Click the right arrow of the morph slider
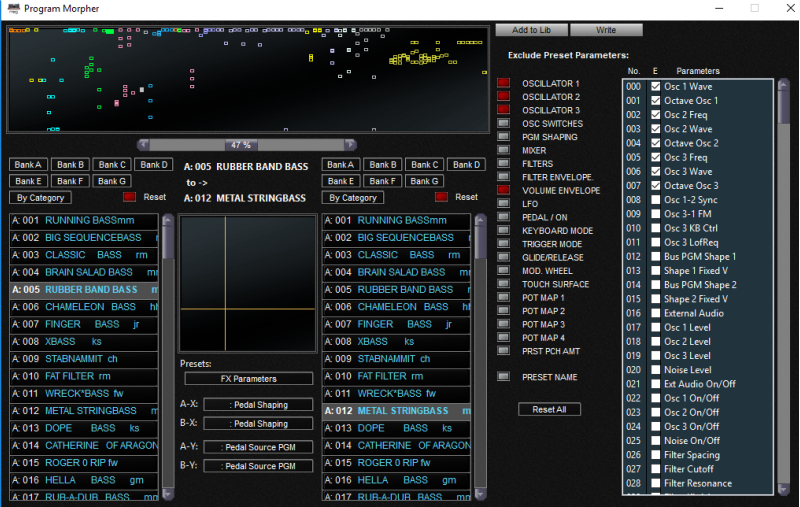 (350, 145)
